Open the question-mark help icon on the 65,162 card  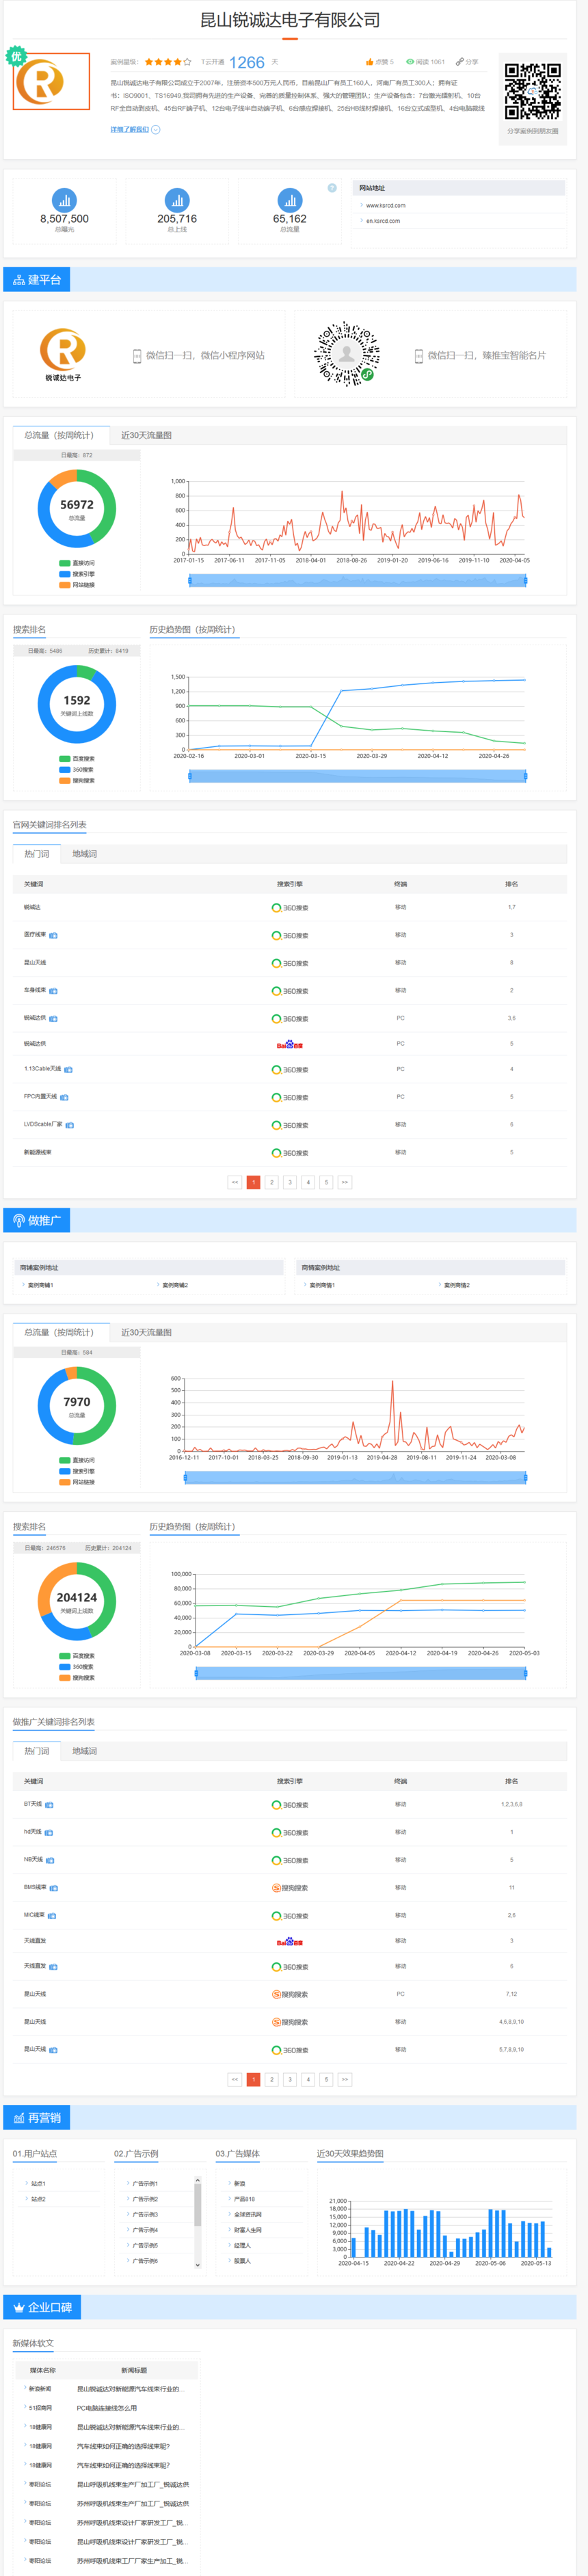pyautogui.click(x=332, y=188)
